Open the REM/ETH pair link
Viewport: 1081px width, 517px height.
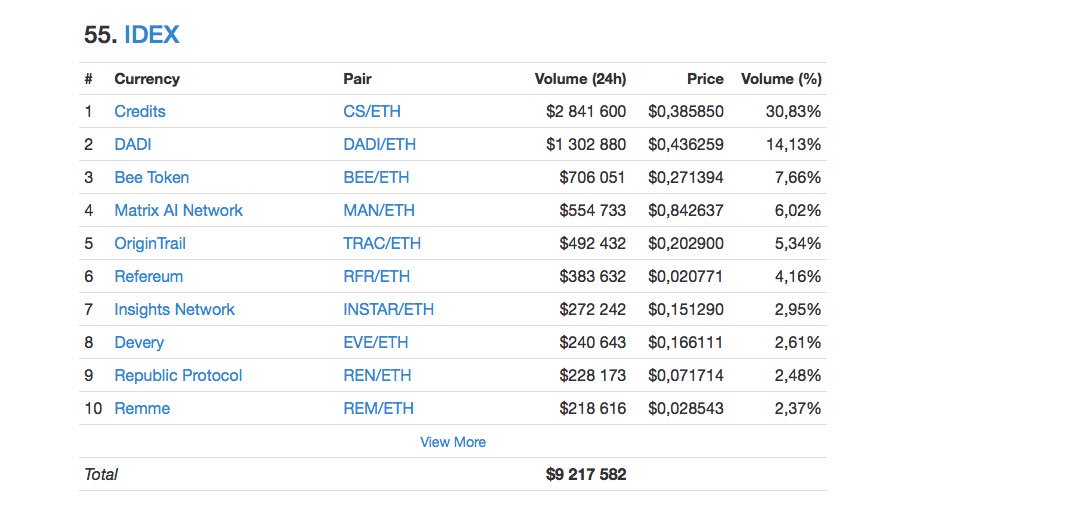378,409
